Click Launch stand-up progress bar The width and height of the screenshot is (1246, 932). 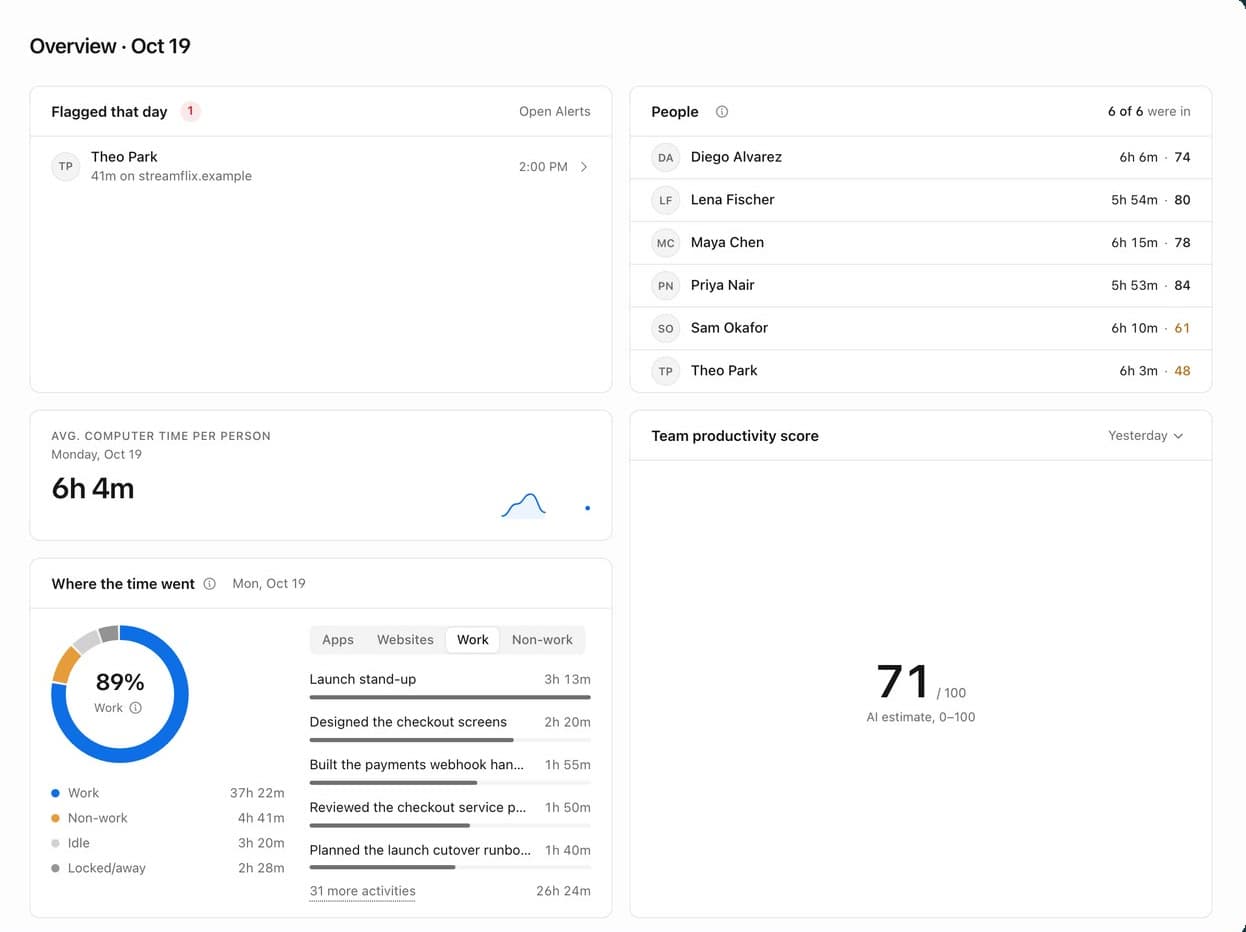(x=450, y=697)
